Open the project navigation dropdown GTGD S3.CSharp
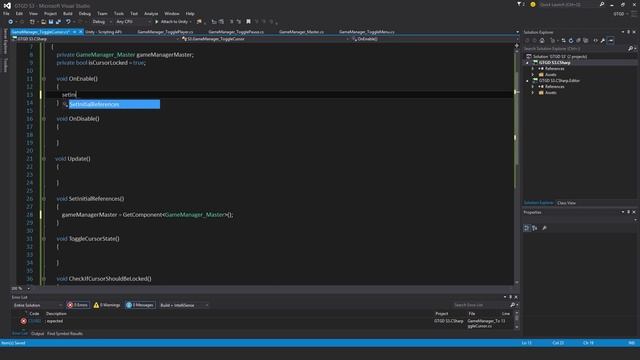The image size is (640, 360). [95, 39]
